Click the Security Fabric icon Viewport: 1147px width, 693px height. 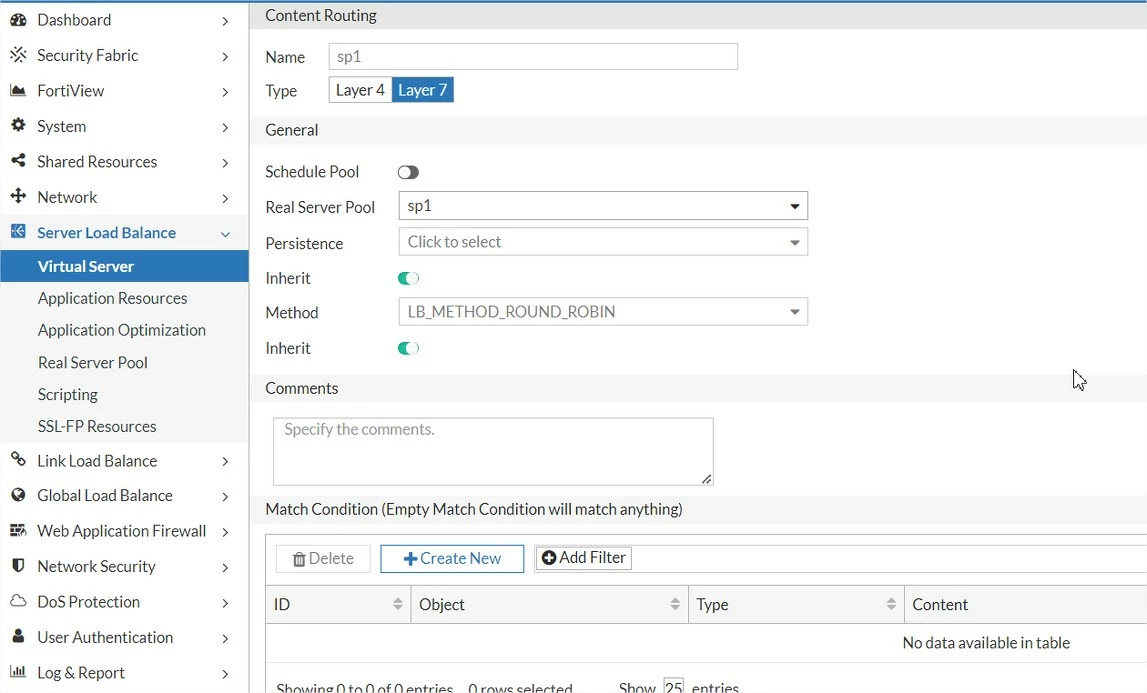coord(18,55)
